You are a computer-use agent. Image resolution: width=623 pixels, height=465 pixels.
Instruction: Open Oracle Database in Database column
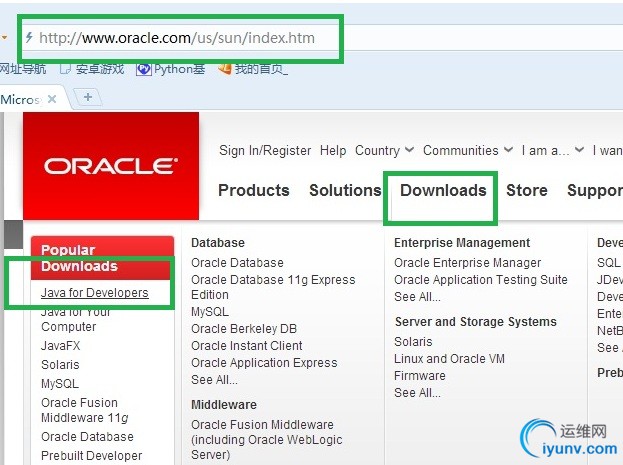click(237, 263)
